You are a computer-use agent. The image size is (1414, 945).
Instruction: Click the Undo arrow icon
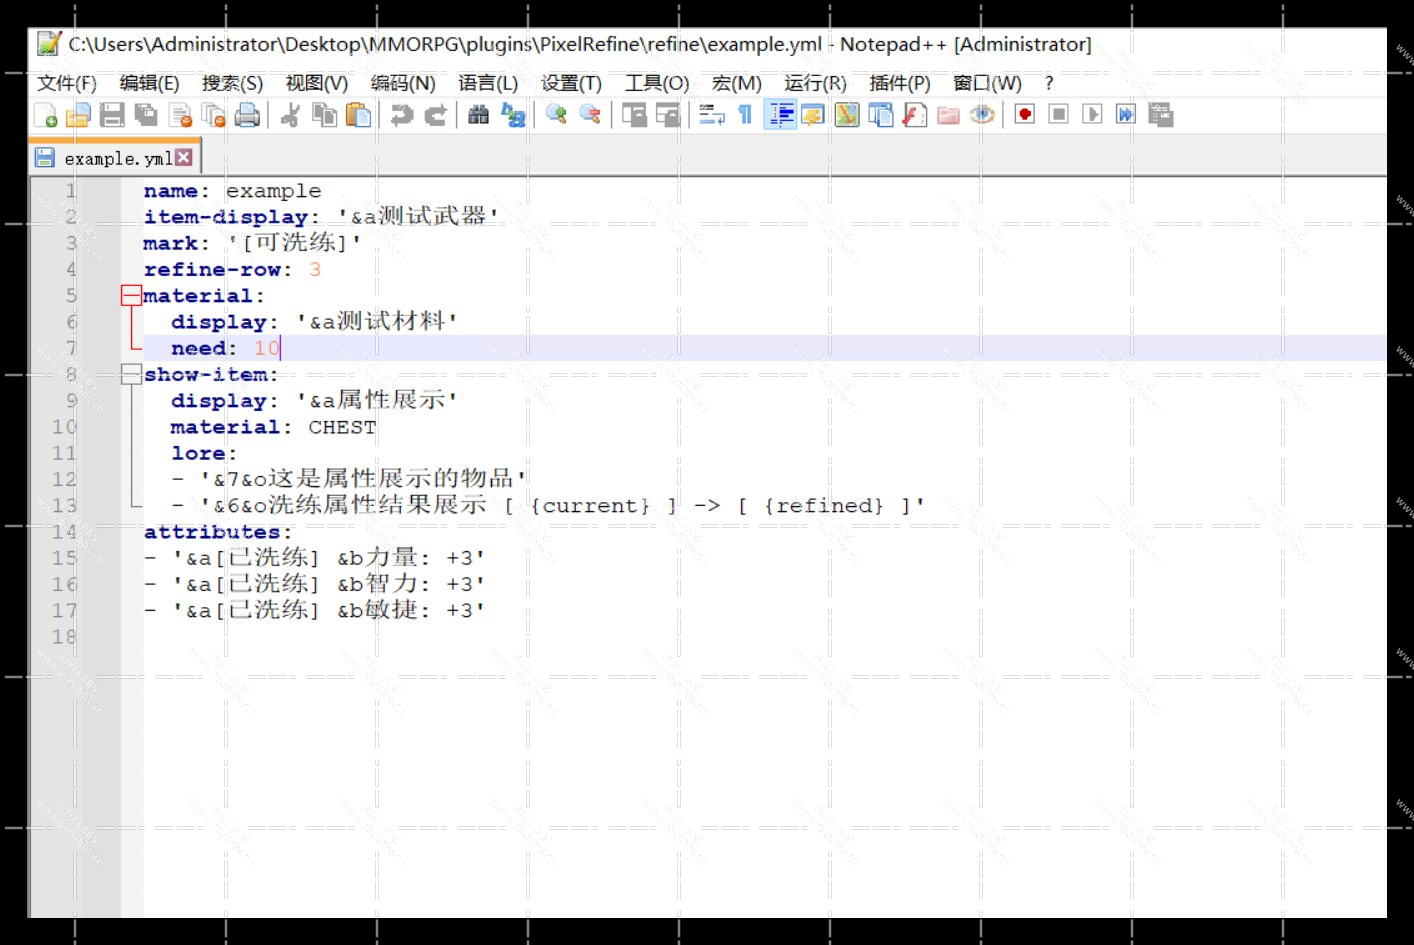[x=401, y=116]
